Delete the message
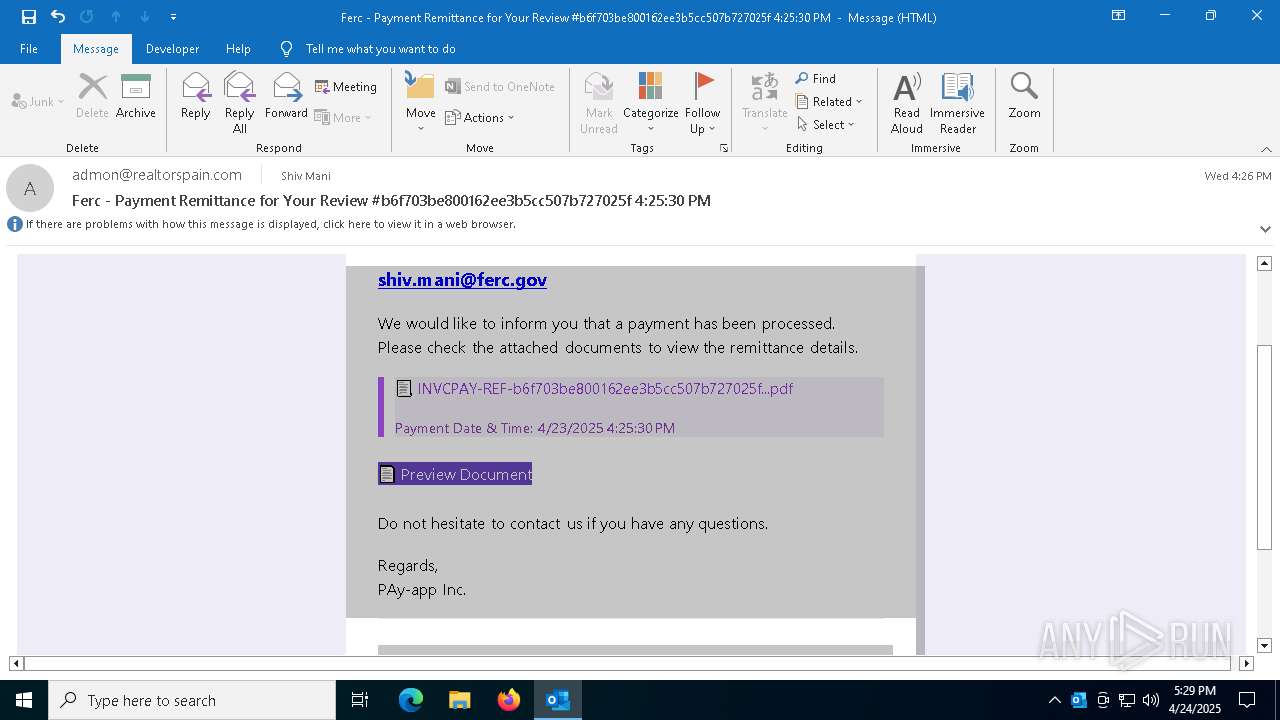This screenshot has height=720, width=1280. click(x=92, y=96)
